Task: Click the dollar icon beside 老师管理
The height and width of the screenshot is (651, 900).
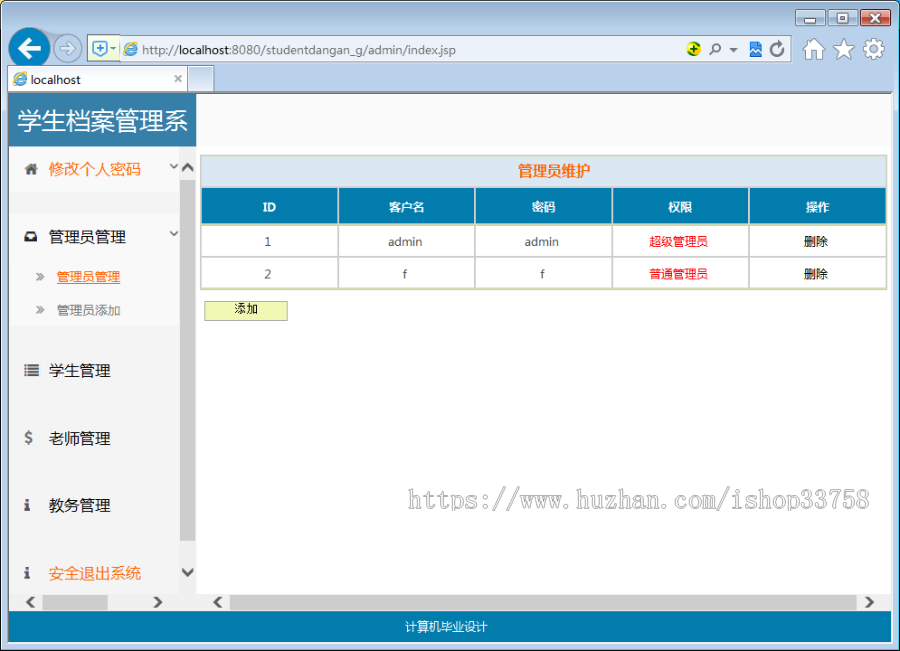Action: 29,437
